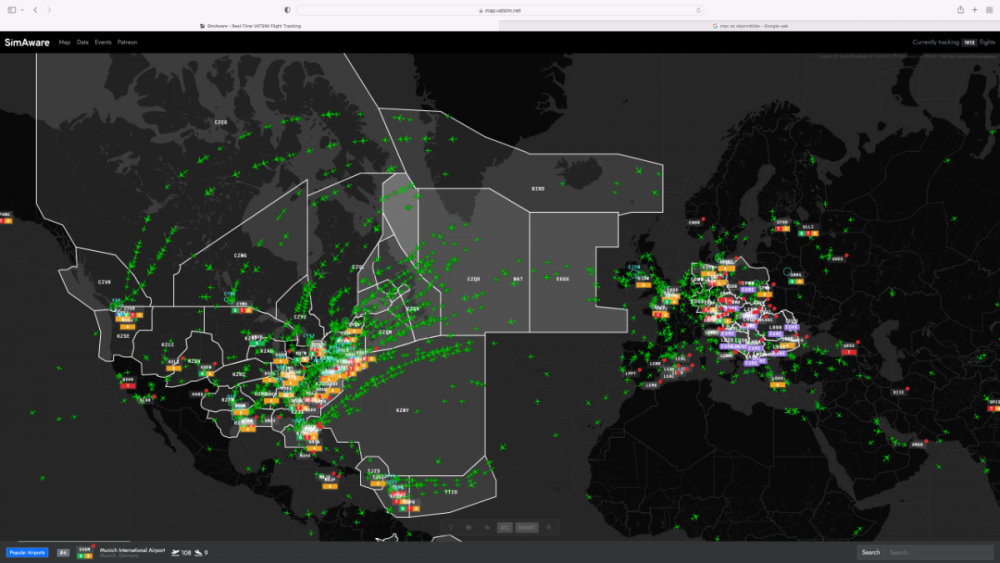Open the Map menu
Viewport: 1000px width, 563px height.
(64, 42)
